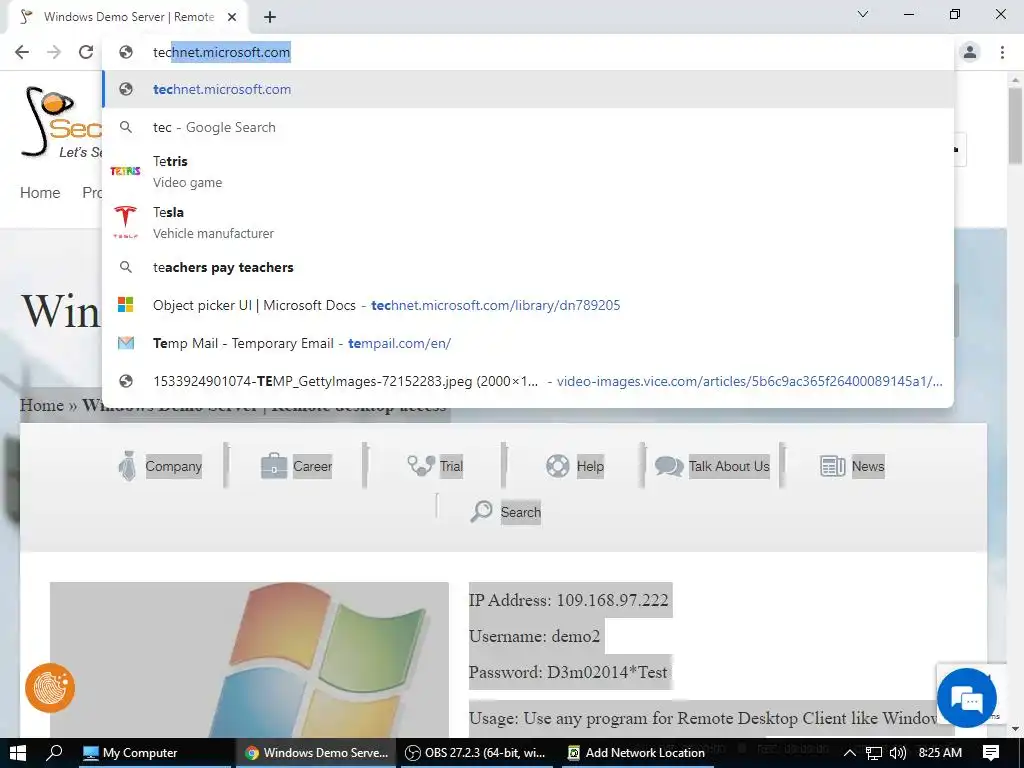Click the lifebuoy icon beside Help
Image resolution: width=1024 pixels, height=768 pixels.
tap(558, 466)
